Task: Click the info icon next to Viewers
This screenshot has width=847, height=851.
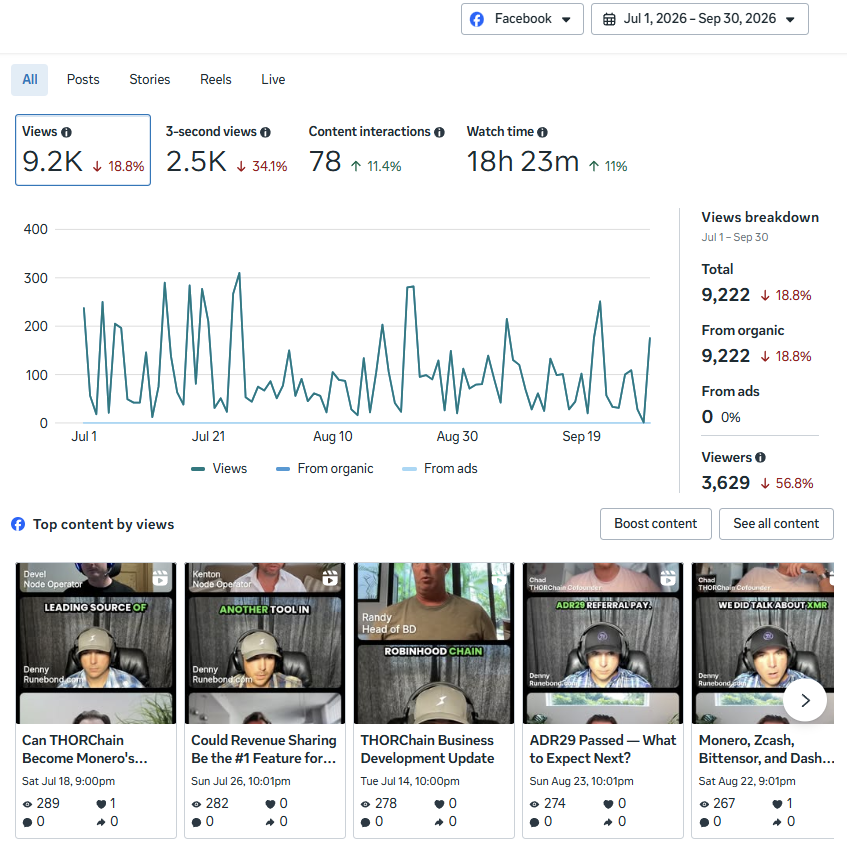Action: (761, 458)
